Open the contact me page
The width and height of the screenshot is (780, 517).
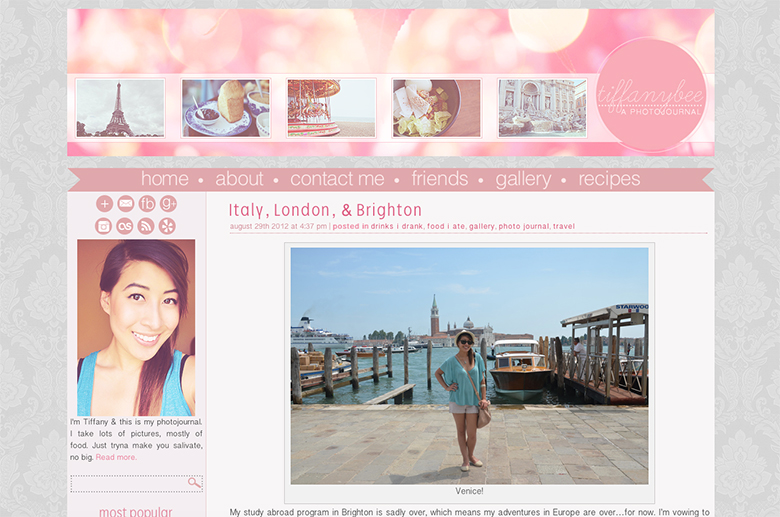tap(337, 179)
